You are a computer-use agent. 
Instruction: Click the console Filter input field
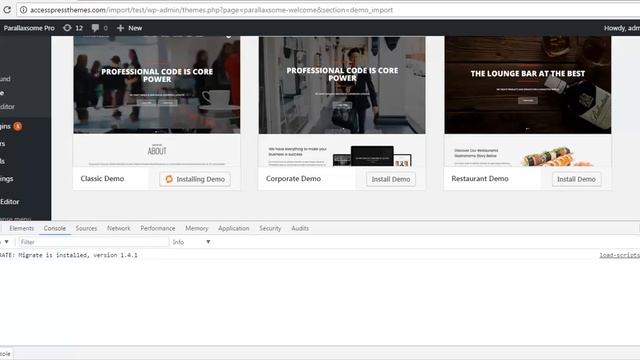point(93,242)
